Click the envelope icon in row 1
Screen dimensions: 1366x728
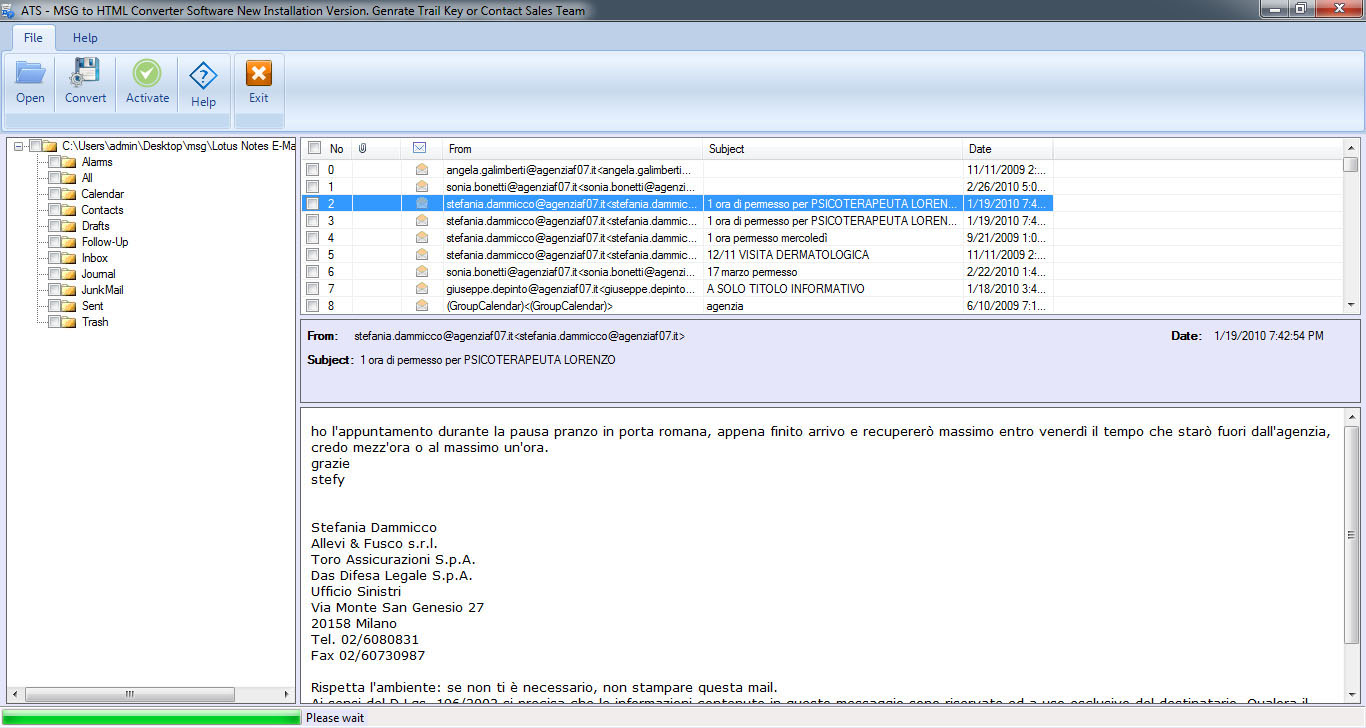421,186
